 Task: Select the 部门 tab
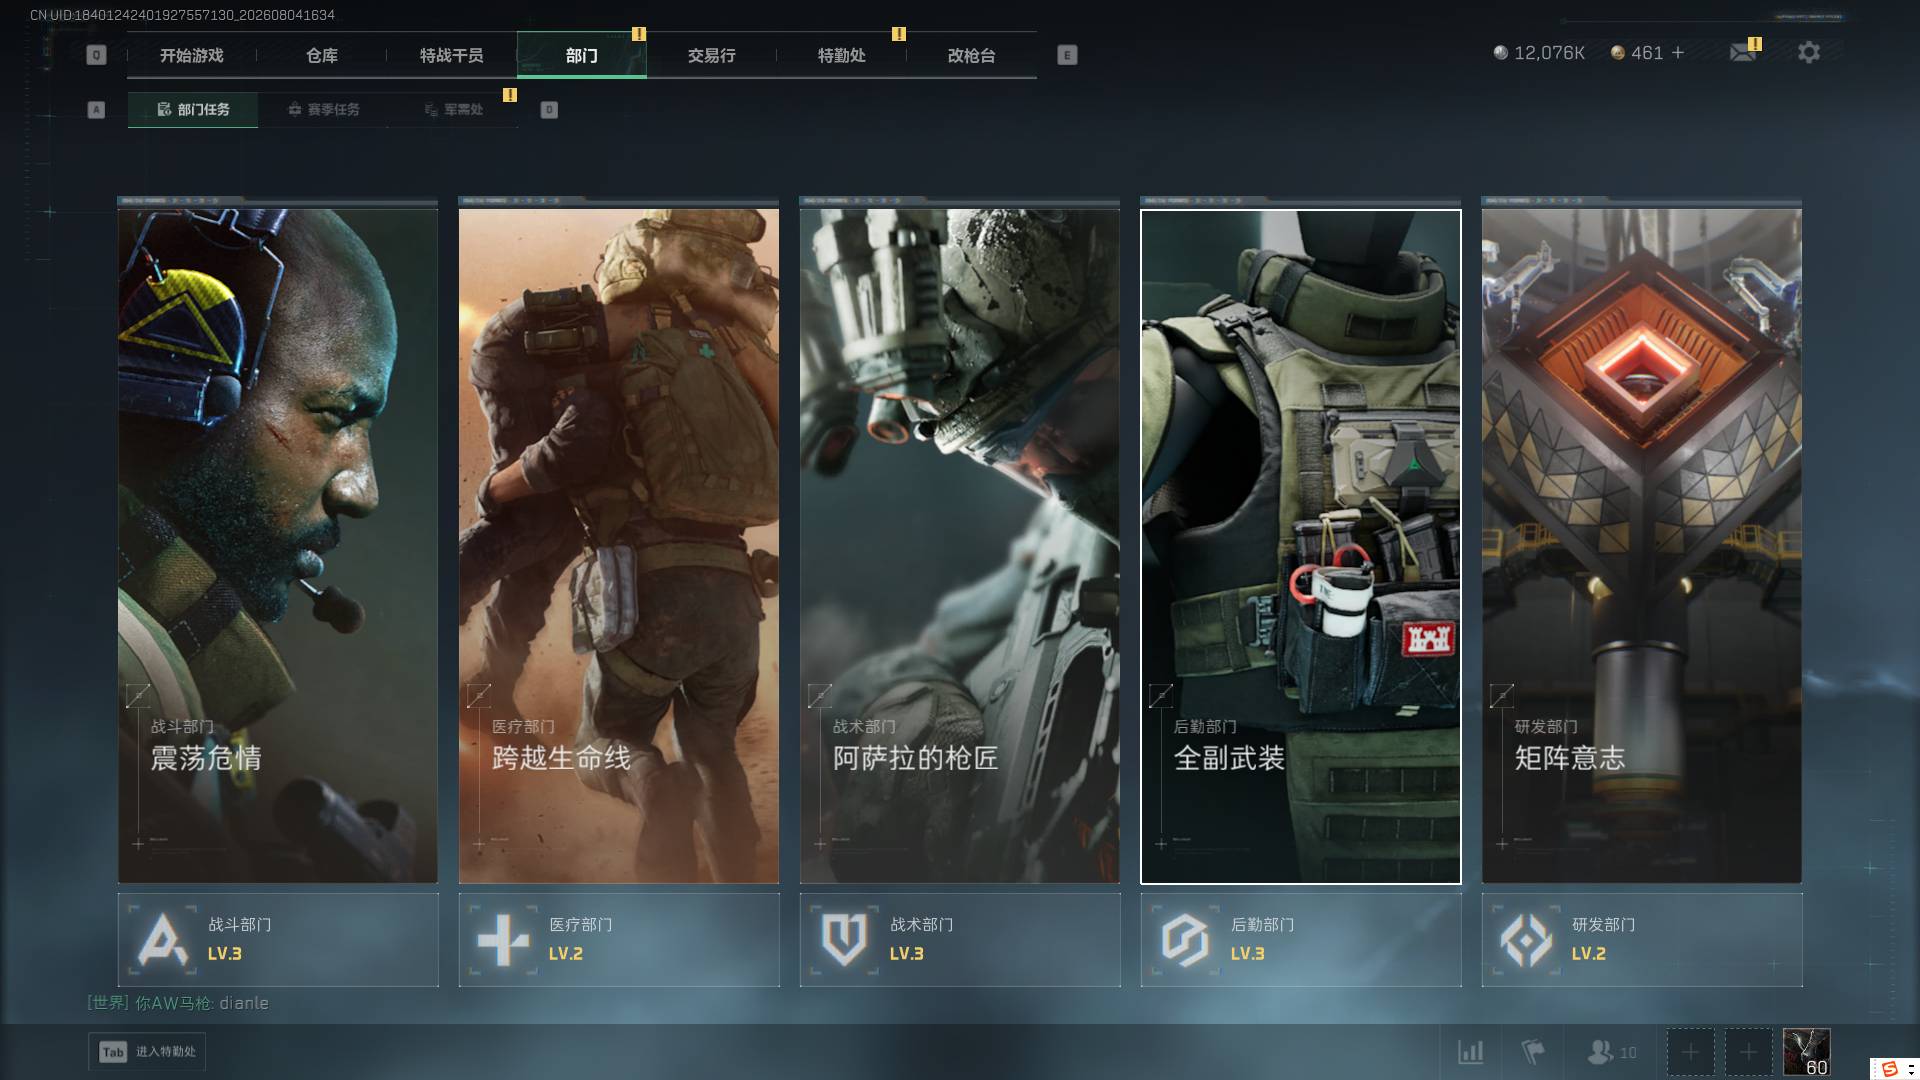pos(581,56)
